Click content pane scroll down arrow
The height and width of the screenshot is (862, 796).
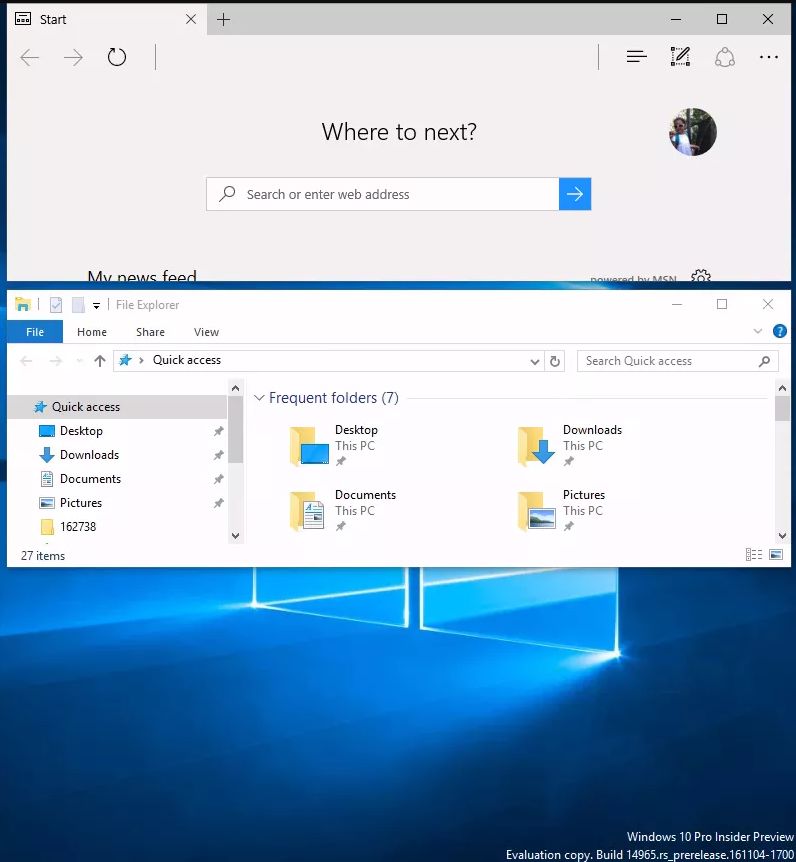[782, 536]
